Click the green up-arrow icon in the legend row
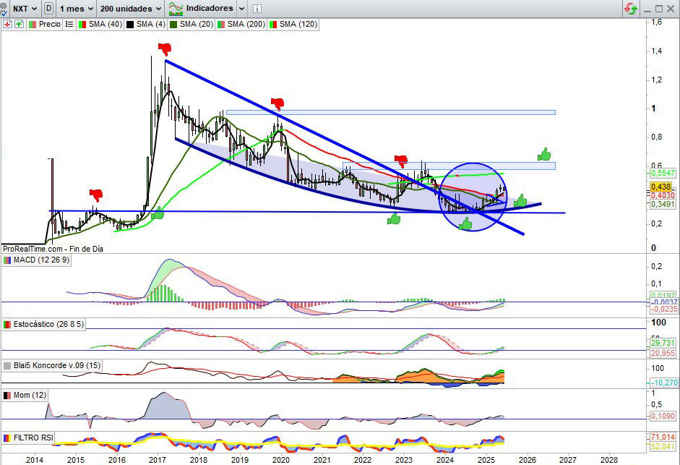Image resolution: width=680 pixels, height=465 pixels. [19, 24]
